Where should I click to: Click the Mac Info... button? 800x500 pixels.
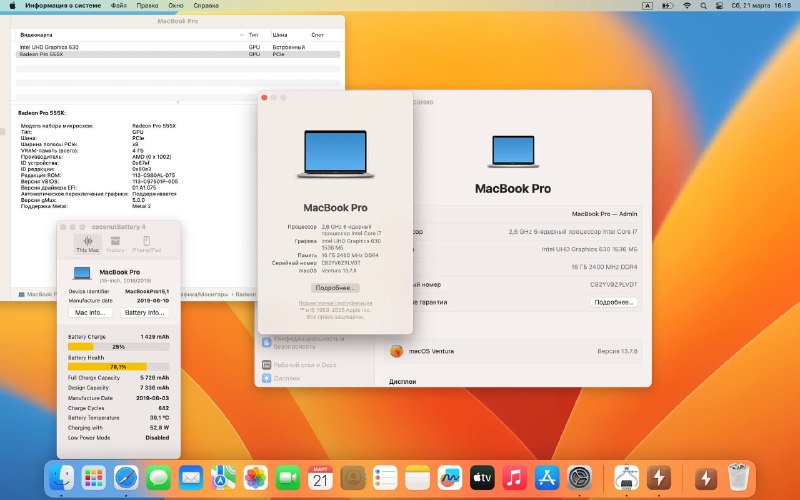coord(92,313)
